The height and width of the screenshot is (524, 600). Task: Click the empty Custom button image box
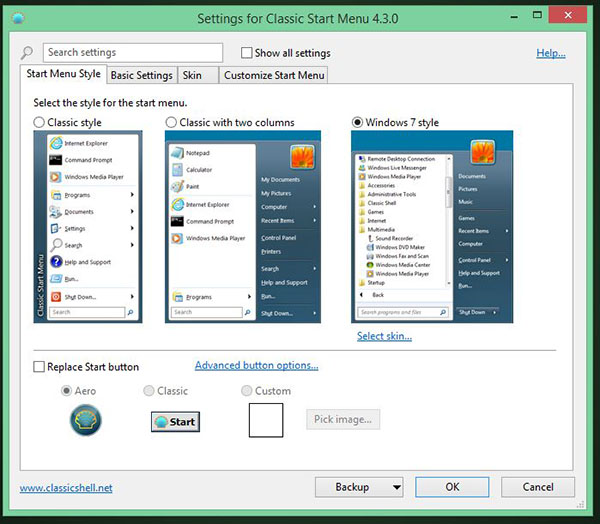(x=266, y=420)
